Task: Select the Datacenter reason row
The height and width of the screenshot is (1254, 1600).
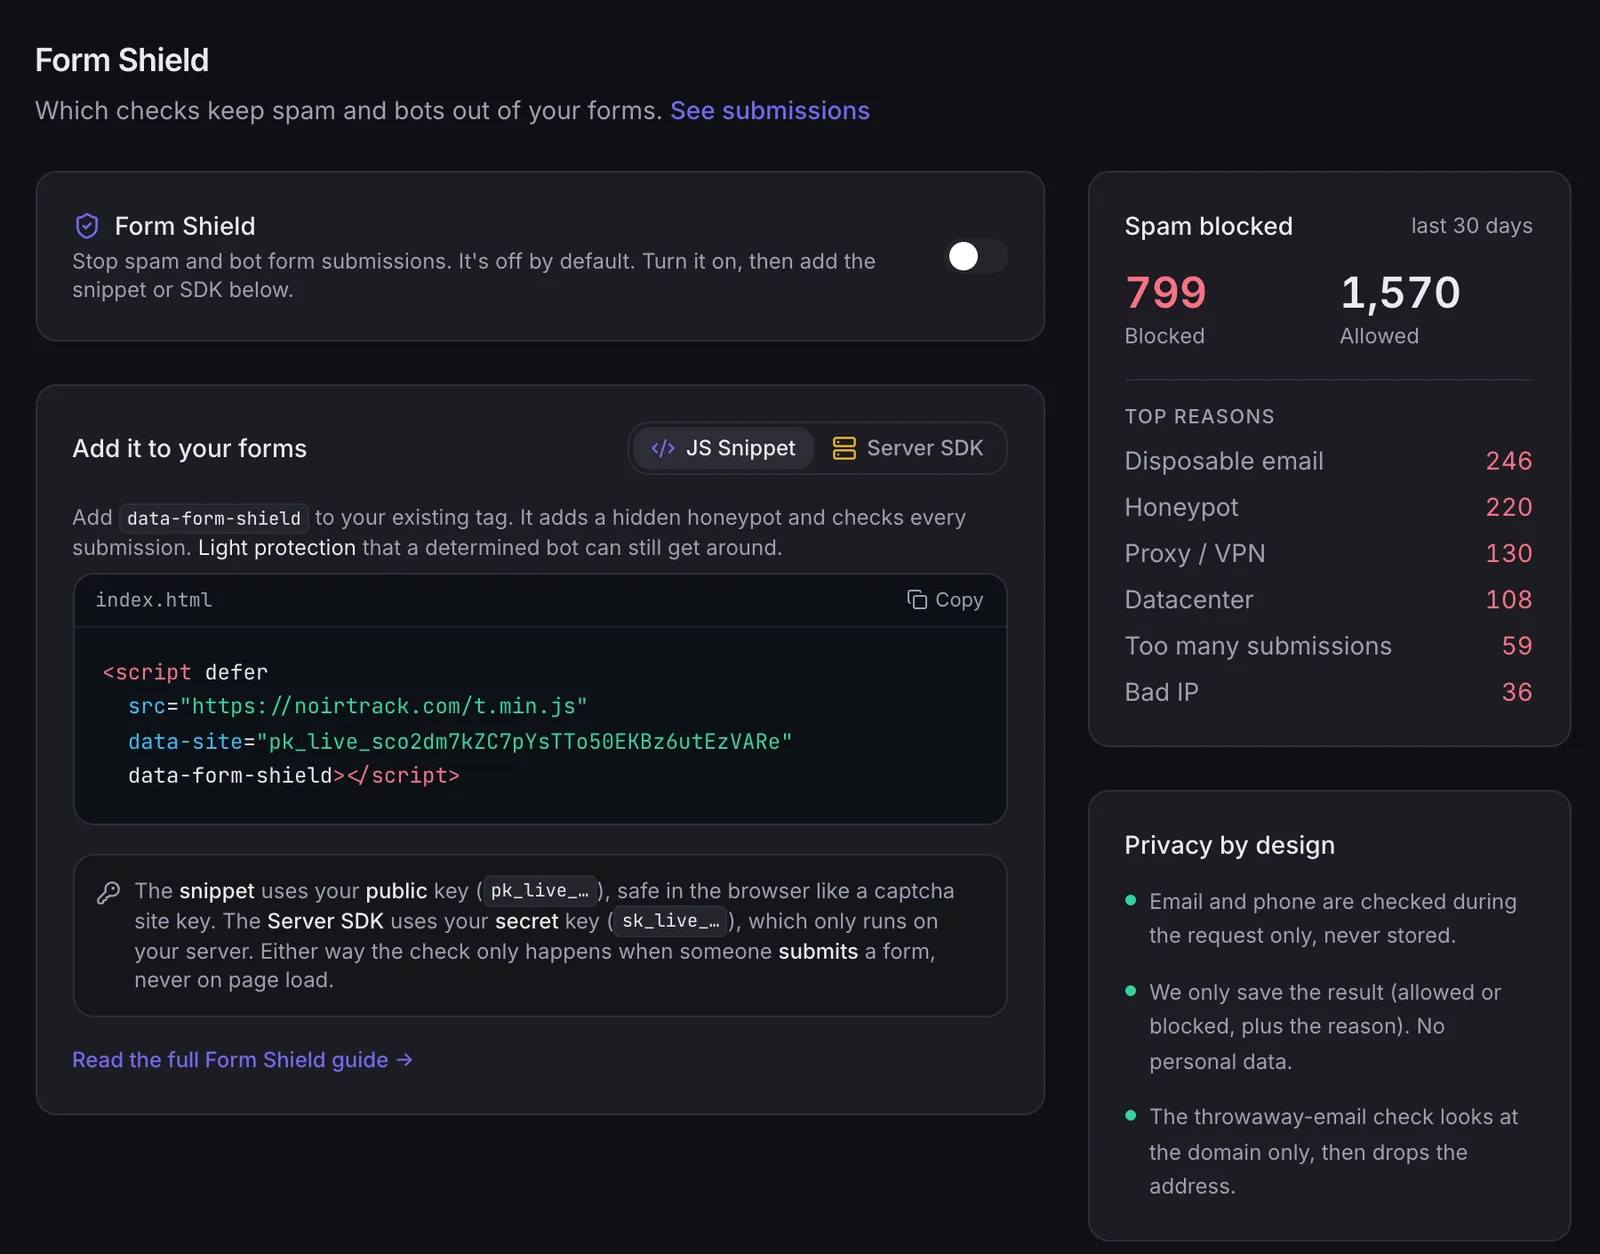Action: point(1328,599)
